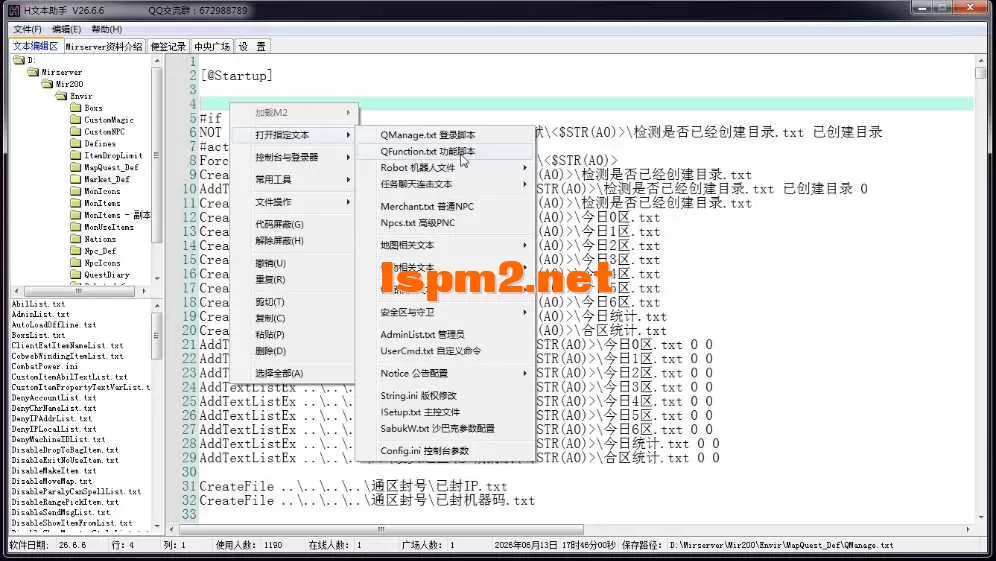
Task: Expand the 文件操作 submenu arrow
Action: 348,202
